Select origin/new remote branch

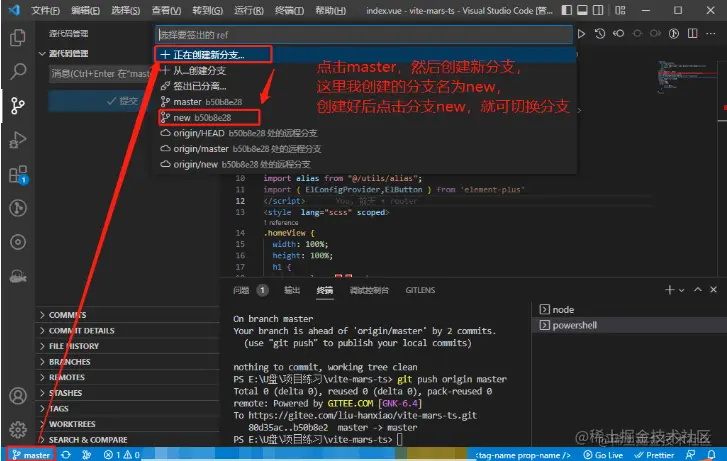(x=365, y=164)
